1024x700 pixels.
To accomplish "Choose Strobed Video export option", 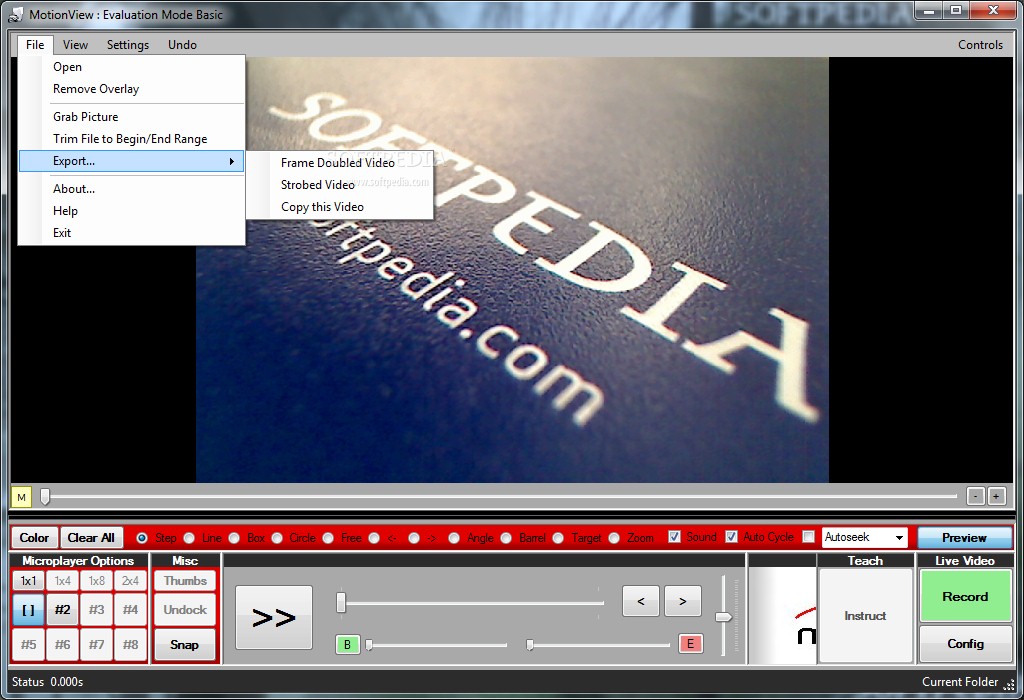I will click(x=340, y=185).
